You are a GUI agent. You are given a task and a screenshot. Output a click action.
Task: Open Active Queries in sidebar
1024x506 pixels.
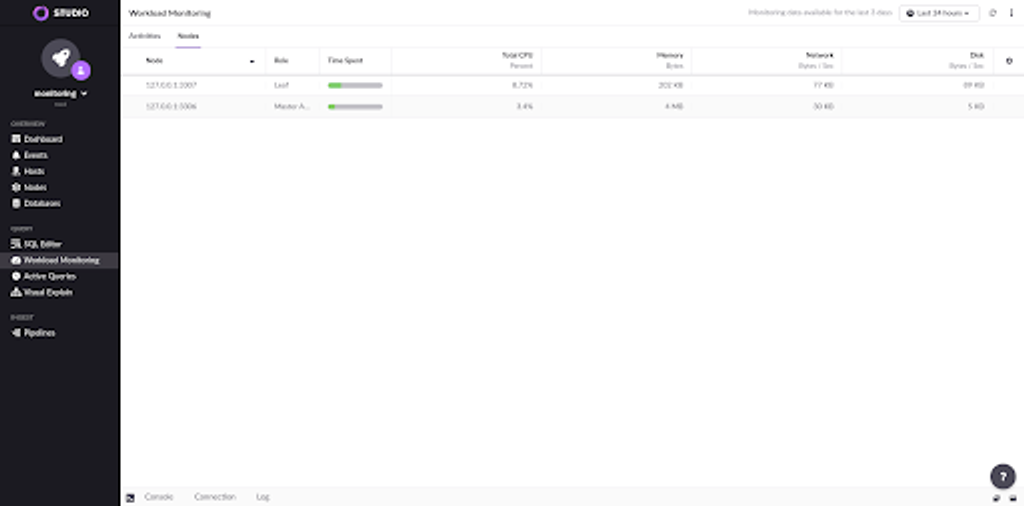(x=50, y=276)
